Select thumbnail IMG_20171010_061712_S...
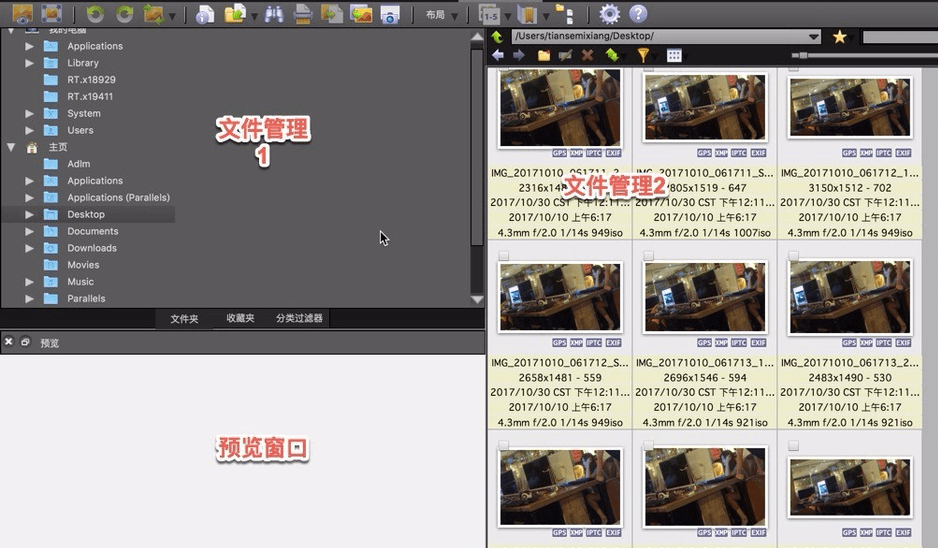Screen dimensions: 938x548 [560, 297]
